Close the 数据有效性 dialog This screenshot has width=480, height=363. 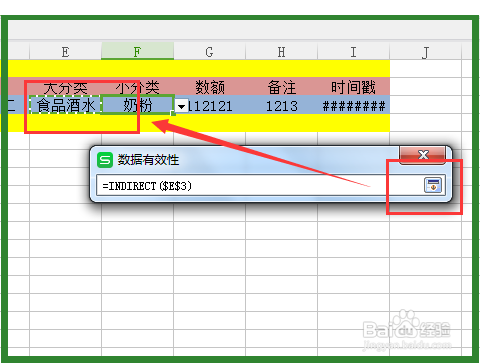tap(423, 155)
